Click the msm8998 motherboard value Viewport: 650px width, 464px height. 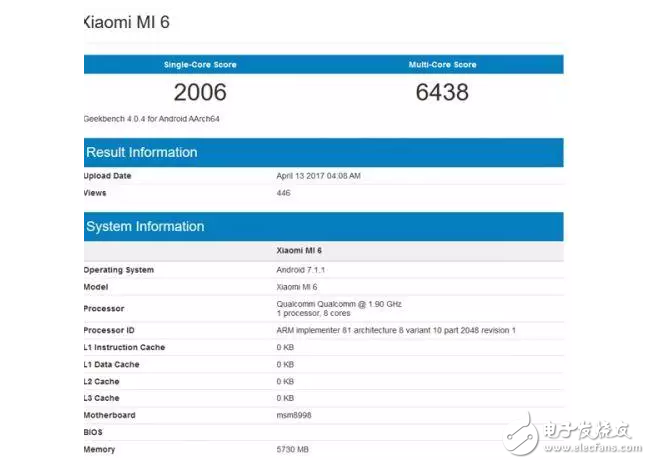click(x=293, y=415)
